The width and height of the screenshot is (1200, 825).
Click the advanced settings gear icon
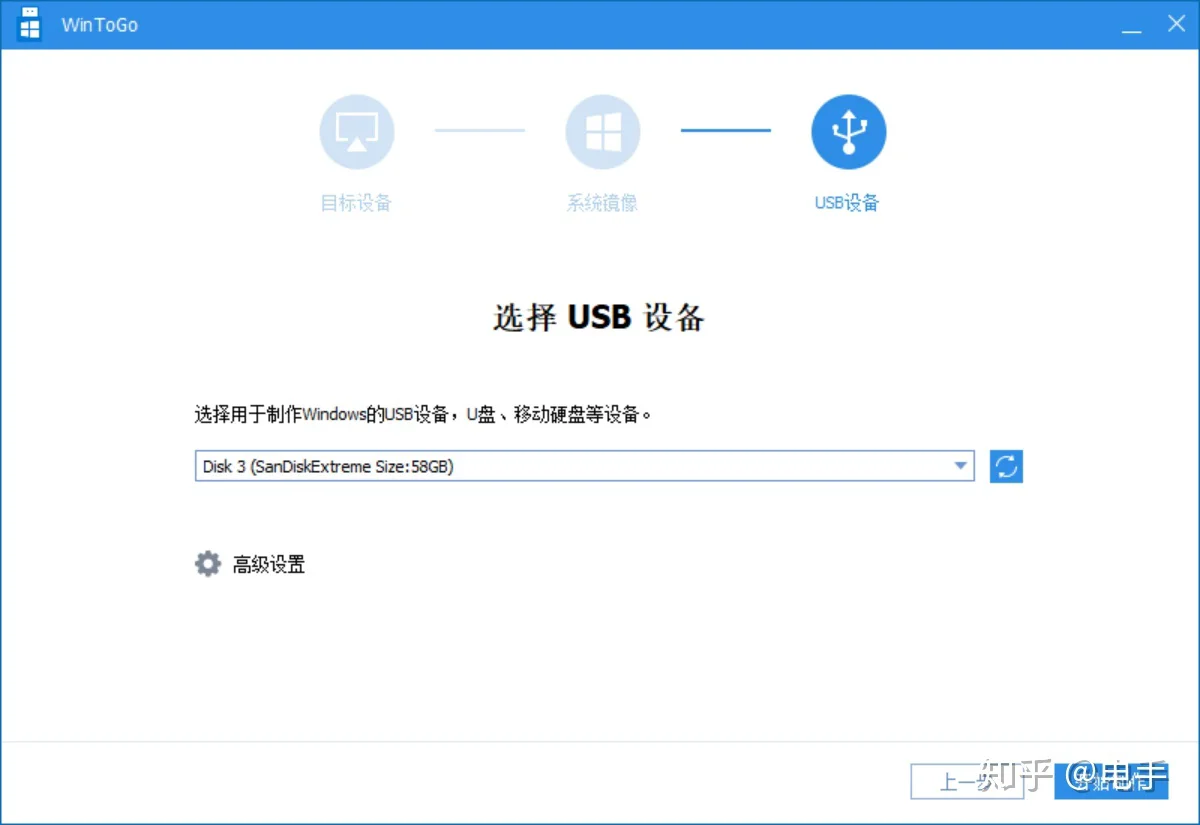pyautogui.click(x=207, y=564)
